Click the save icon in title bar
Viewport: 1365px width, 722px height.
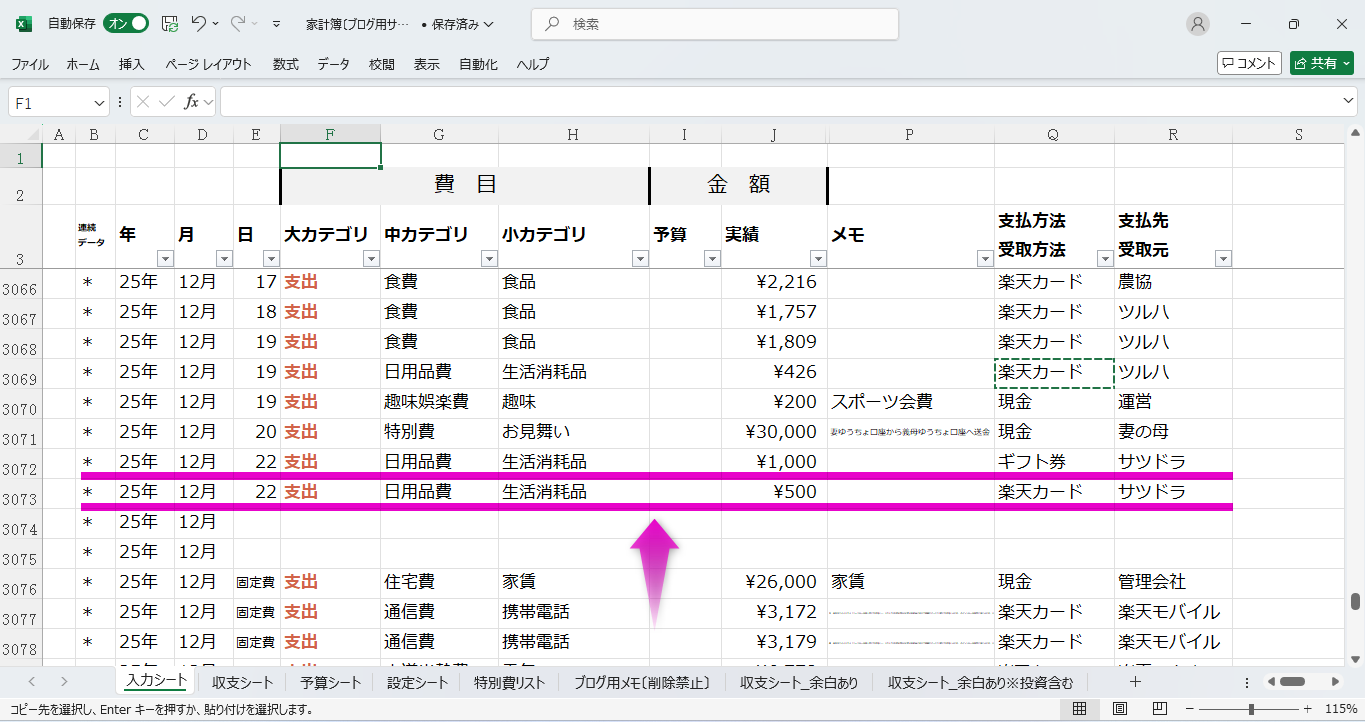170,24
